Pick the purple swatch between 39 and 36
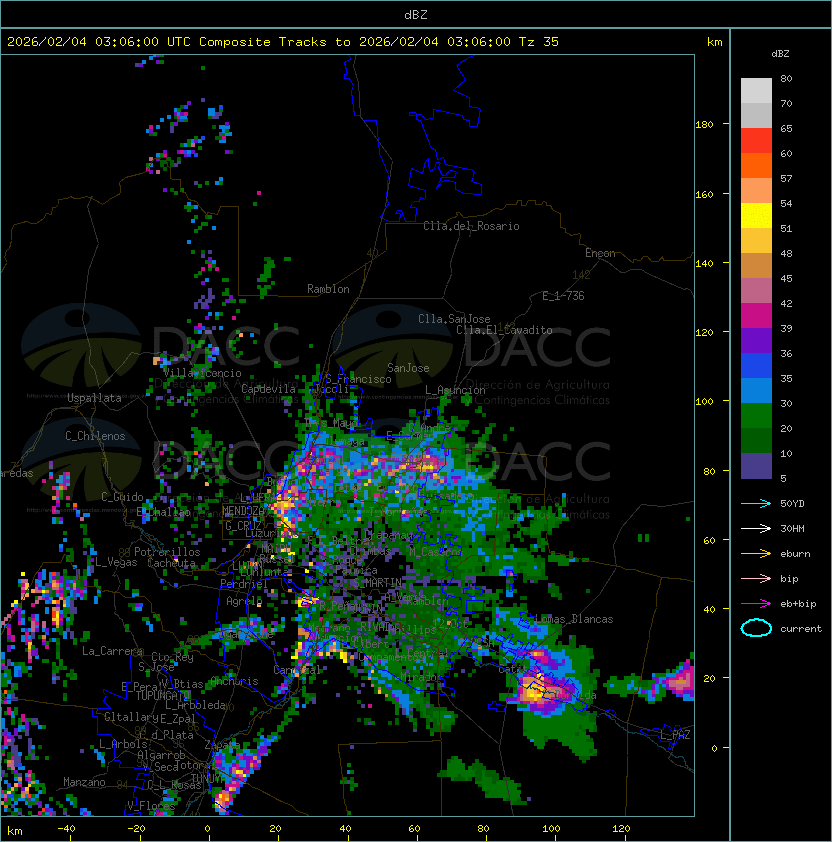The width and height of the screenshot is (832, 842). point(756,340)
